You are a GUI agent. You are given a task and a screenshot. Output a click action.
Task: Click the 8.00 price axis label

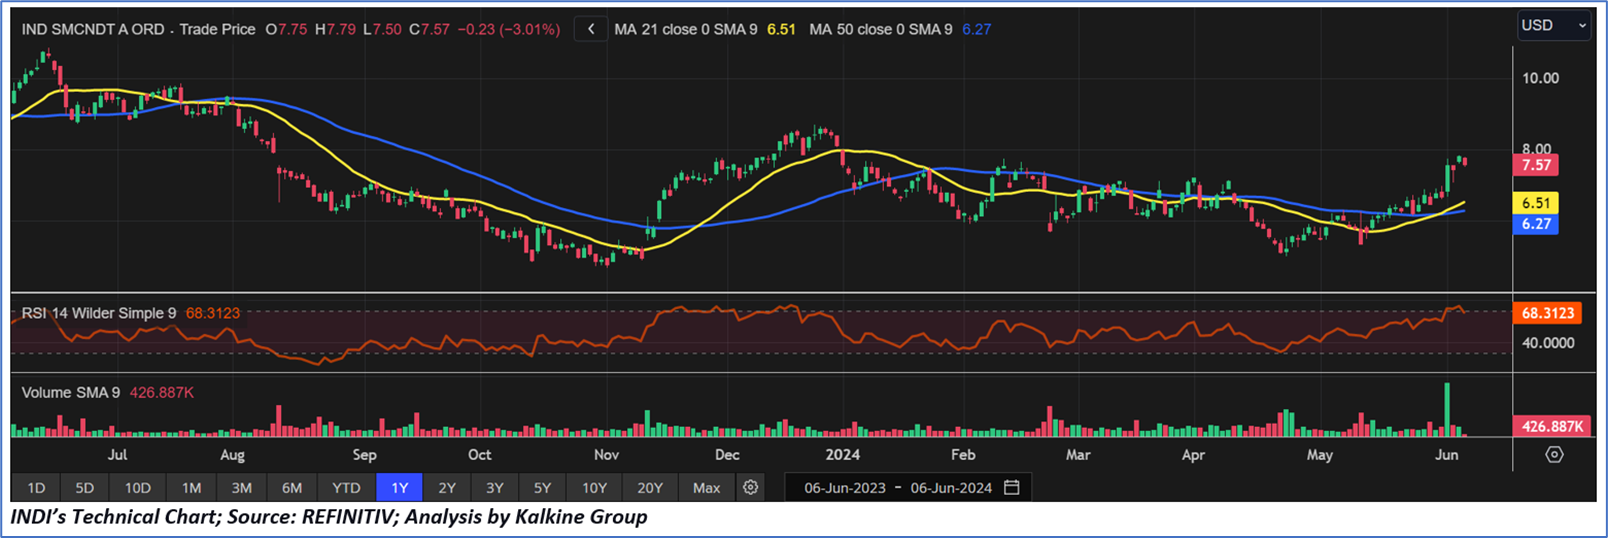tap(1536, 149)
